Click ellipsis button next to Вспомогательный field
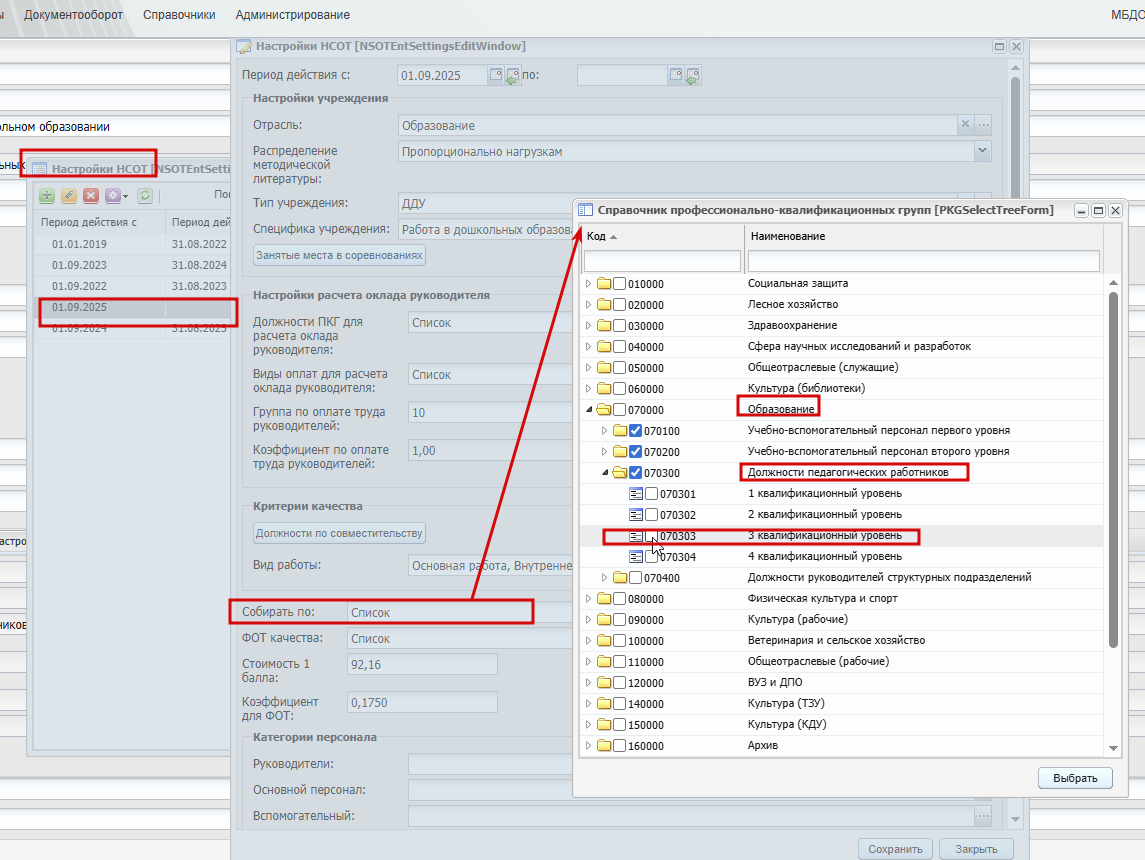This screenshot has height=860, width=1145. tap(984, 815)
